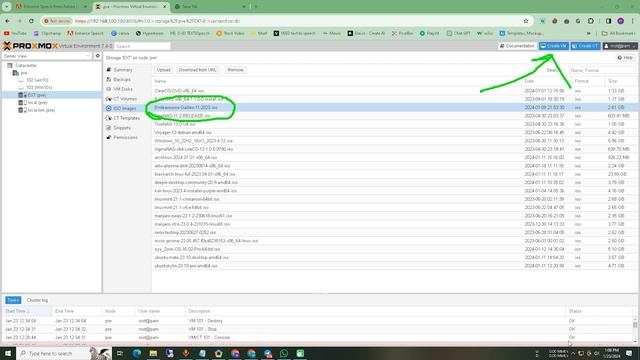This screenshot has height=360, width=640.
Task: Click the Create CT button
Action: pos(585,46)
